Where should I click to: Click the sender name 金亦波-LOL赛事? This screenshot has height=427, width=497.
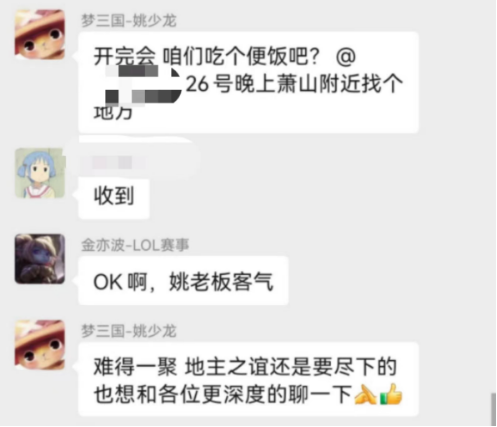coord(135,245)
